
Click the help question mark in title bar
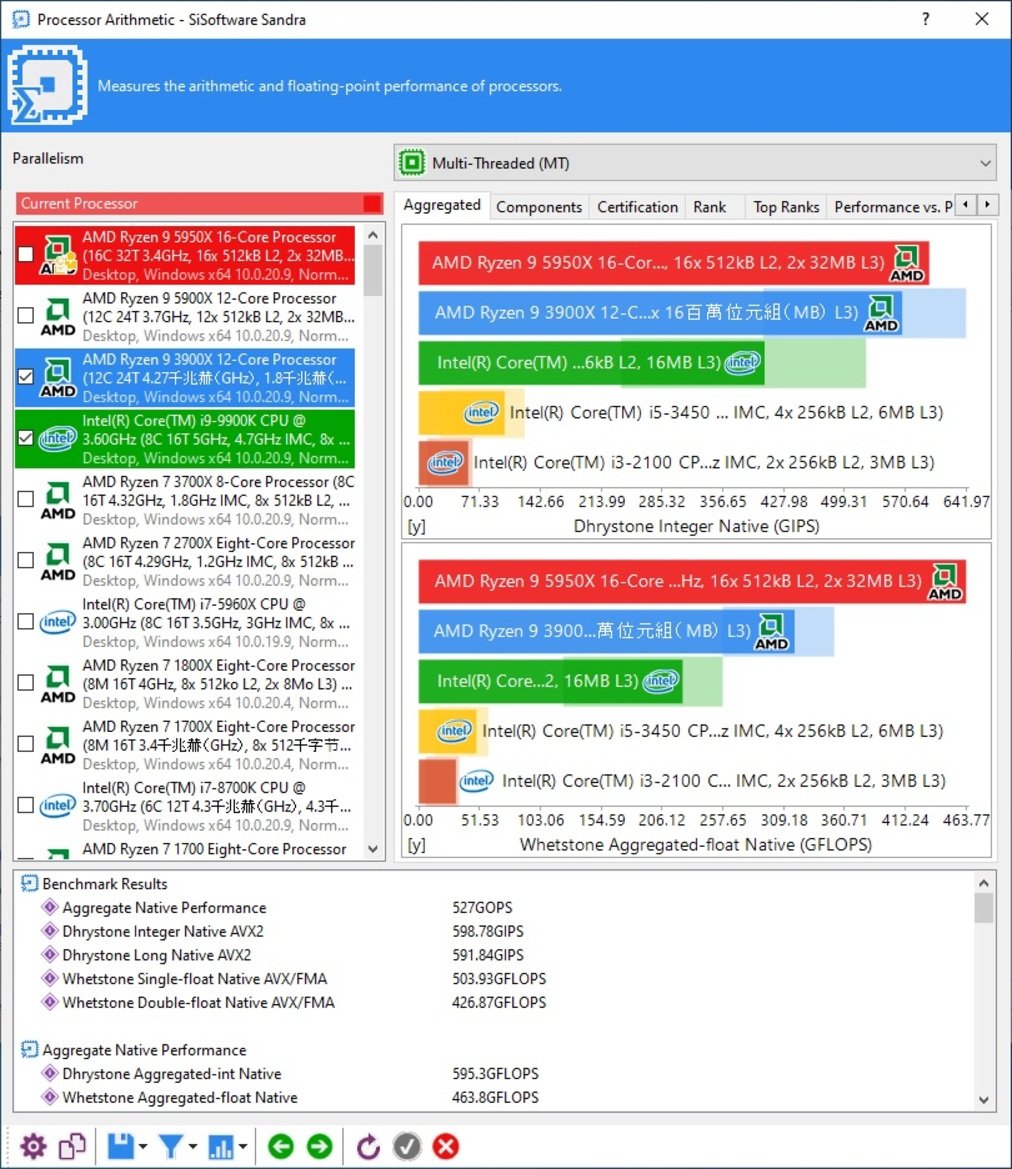click(925, 19)
